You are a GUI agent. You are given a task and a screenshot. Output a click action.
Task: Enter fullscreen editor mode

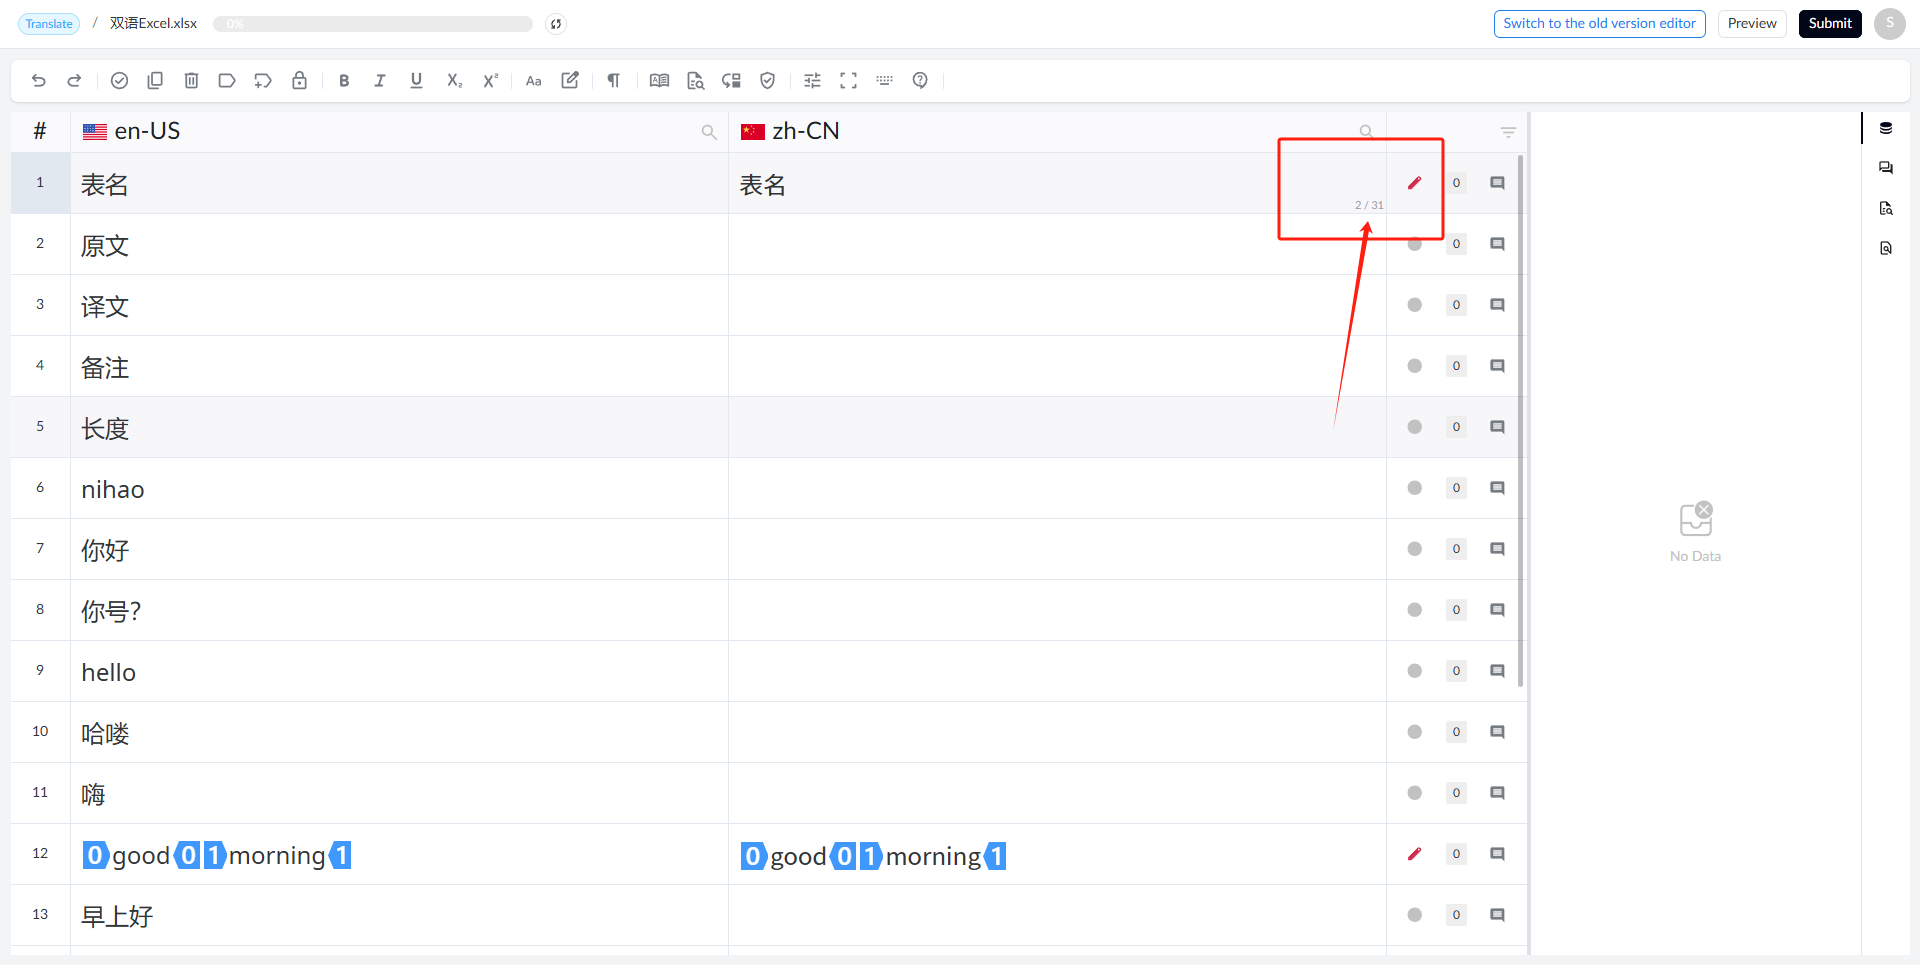[x=848, y=81]
